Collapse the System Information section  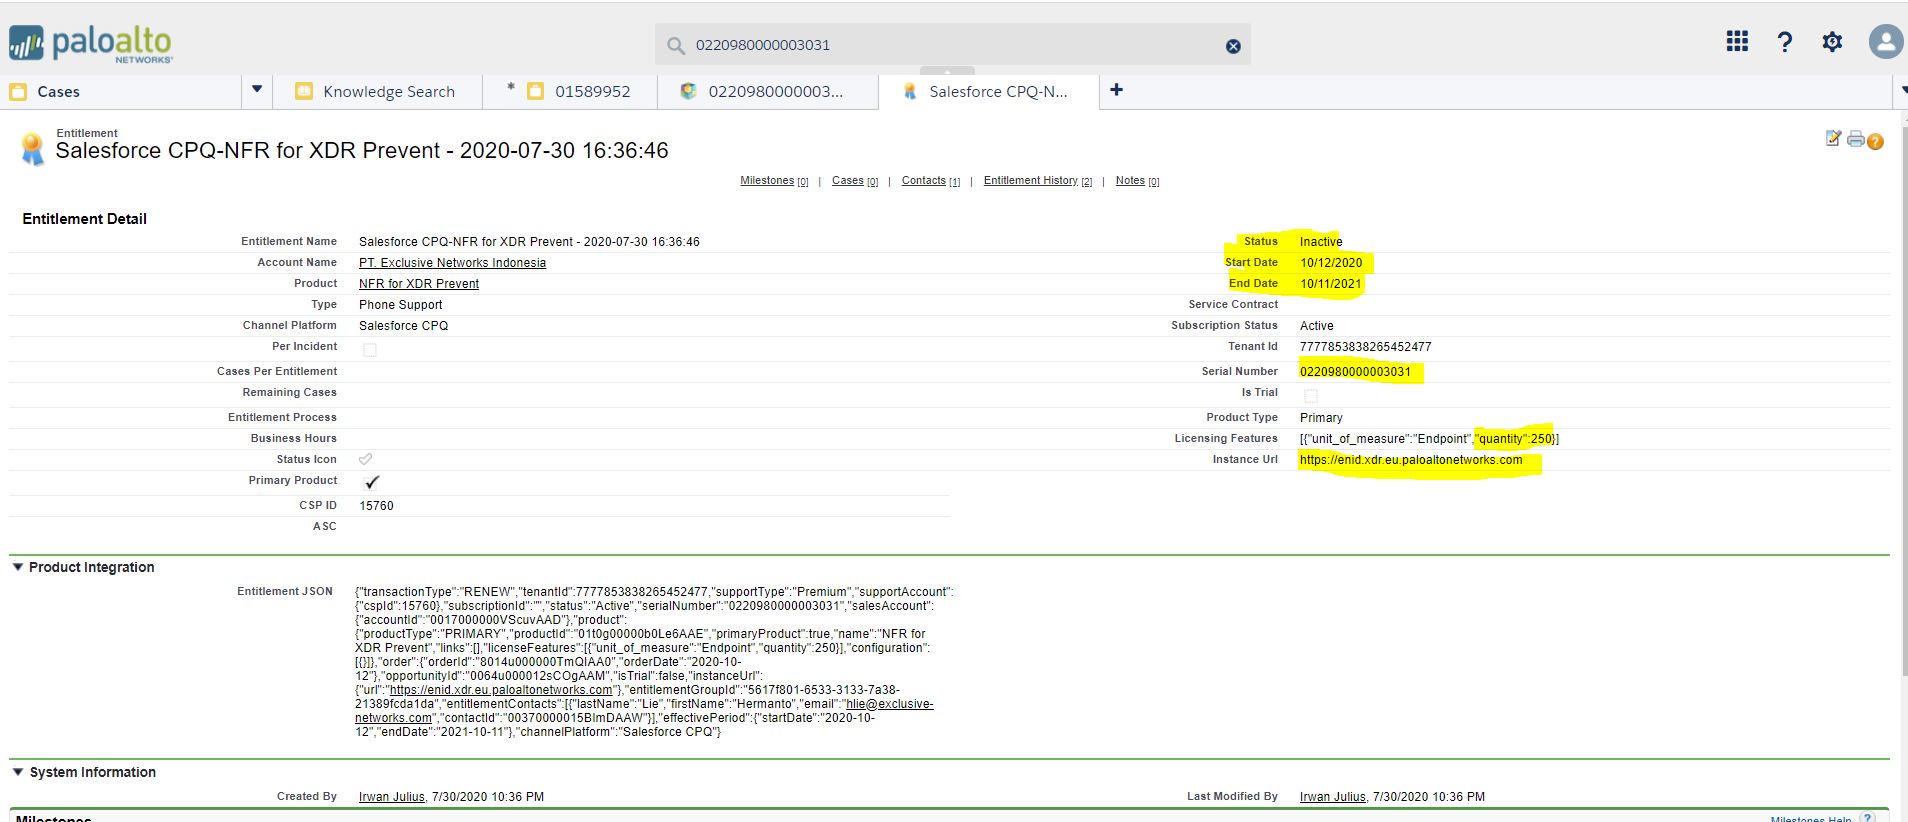(x=18, y=772)
